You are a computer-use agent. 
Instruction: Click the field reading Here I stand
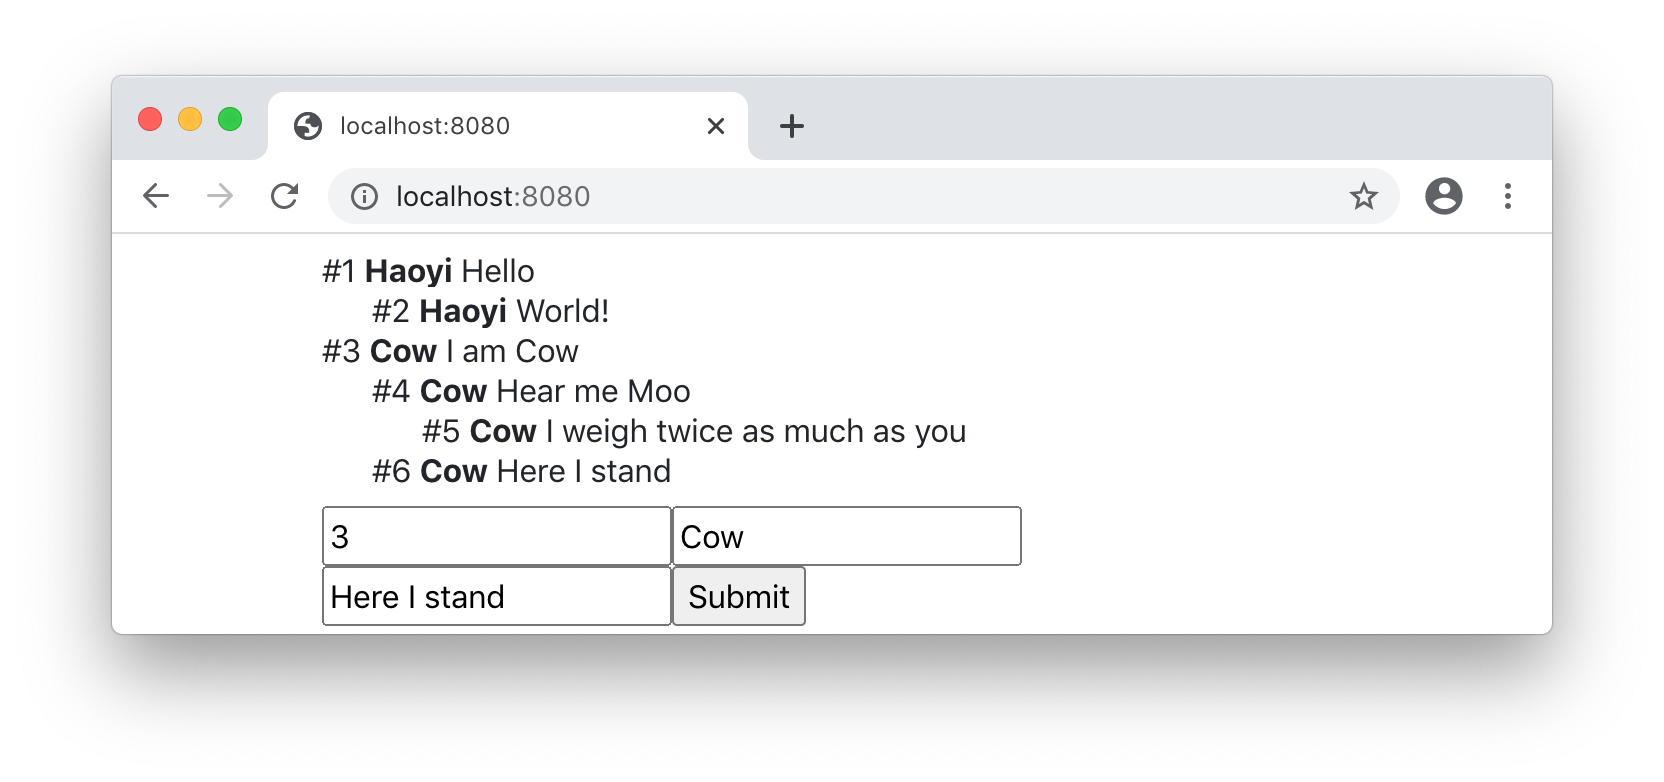[x=495, y=596]
